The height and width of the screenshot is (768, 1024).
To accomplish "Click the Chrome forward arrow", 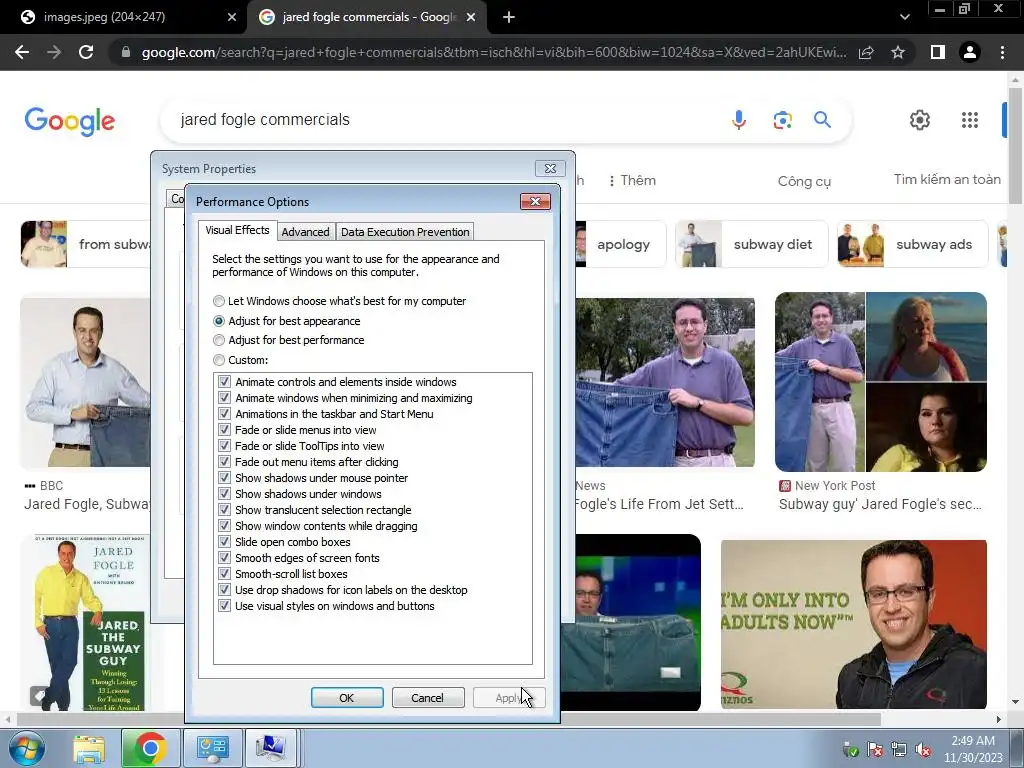I will click(x=54, y=52).
